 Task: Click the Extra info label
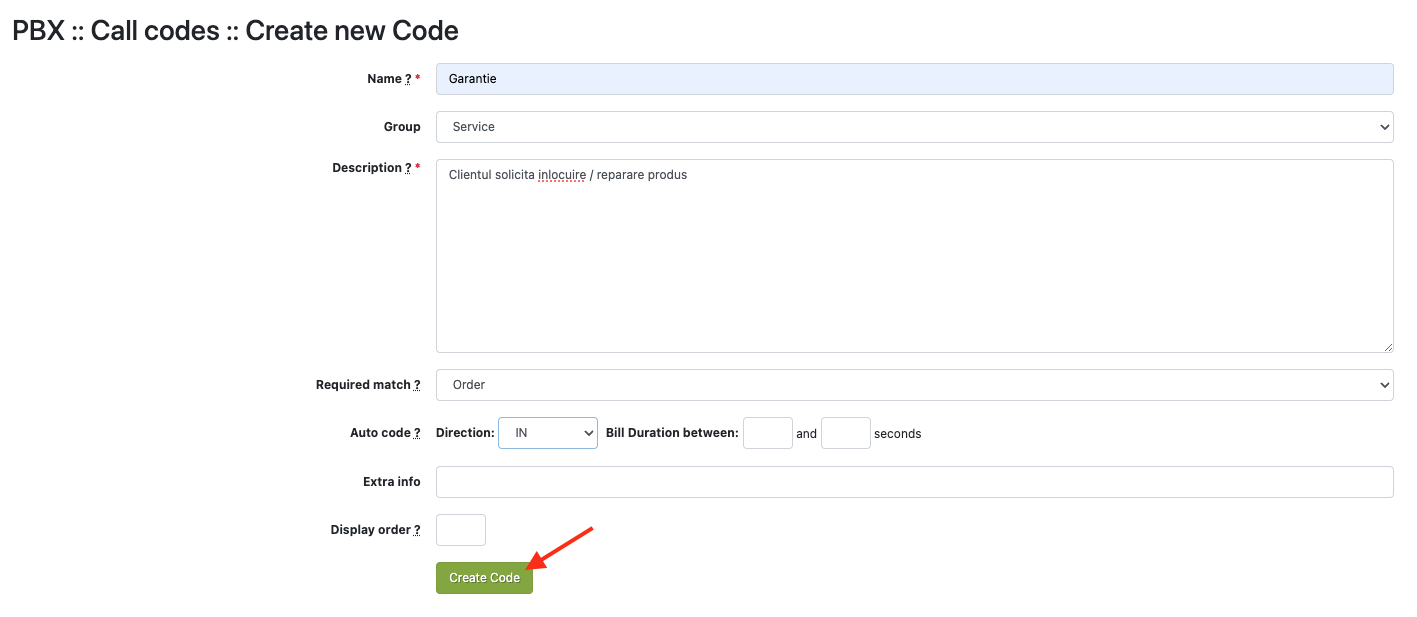coord(391,482)
